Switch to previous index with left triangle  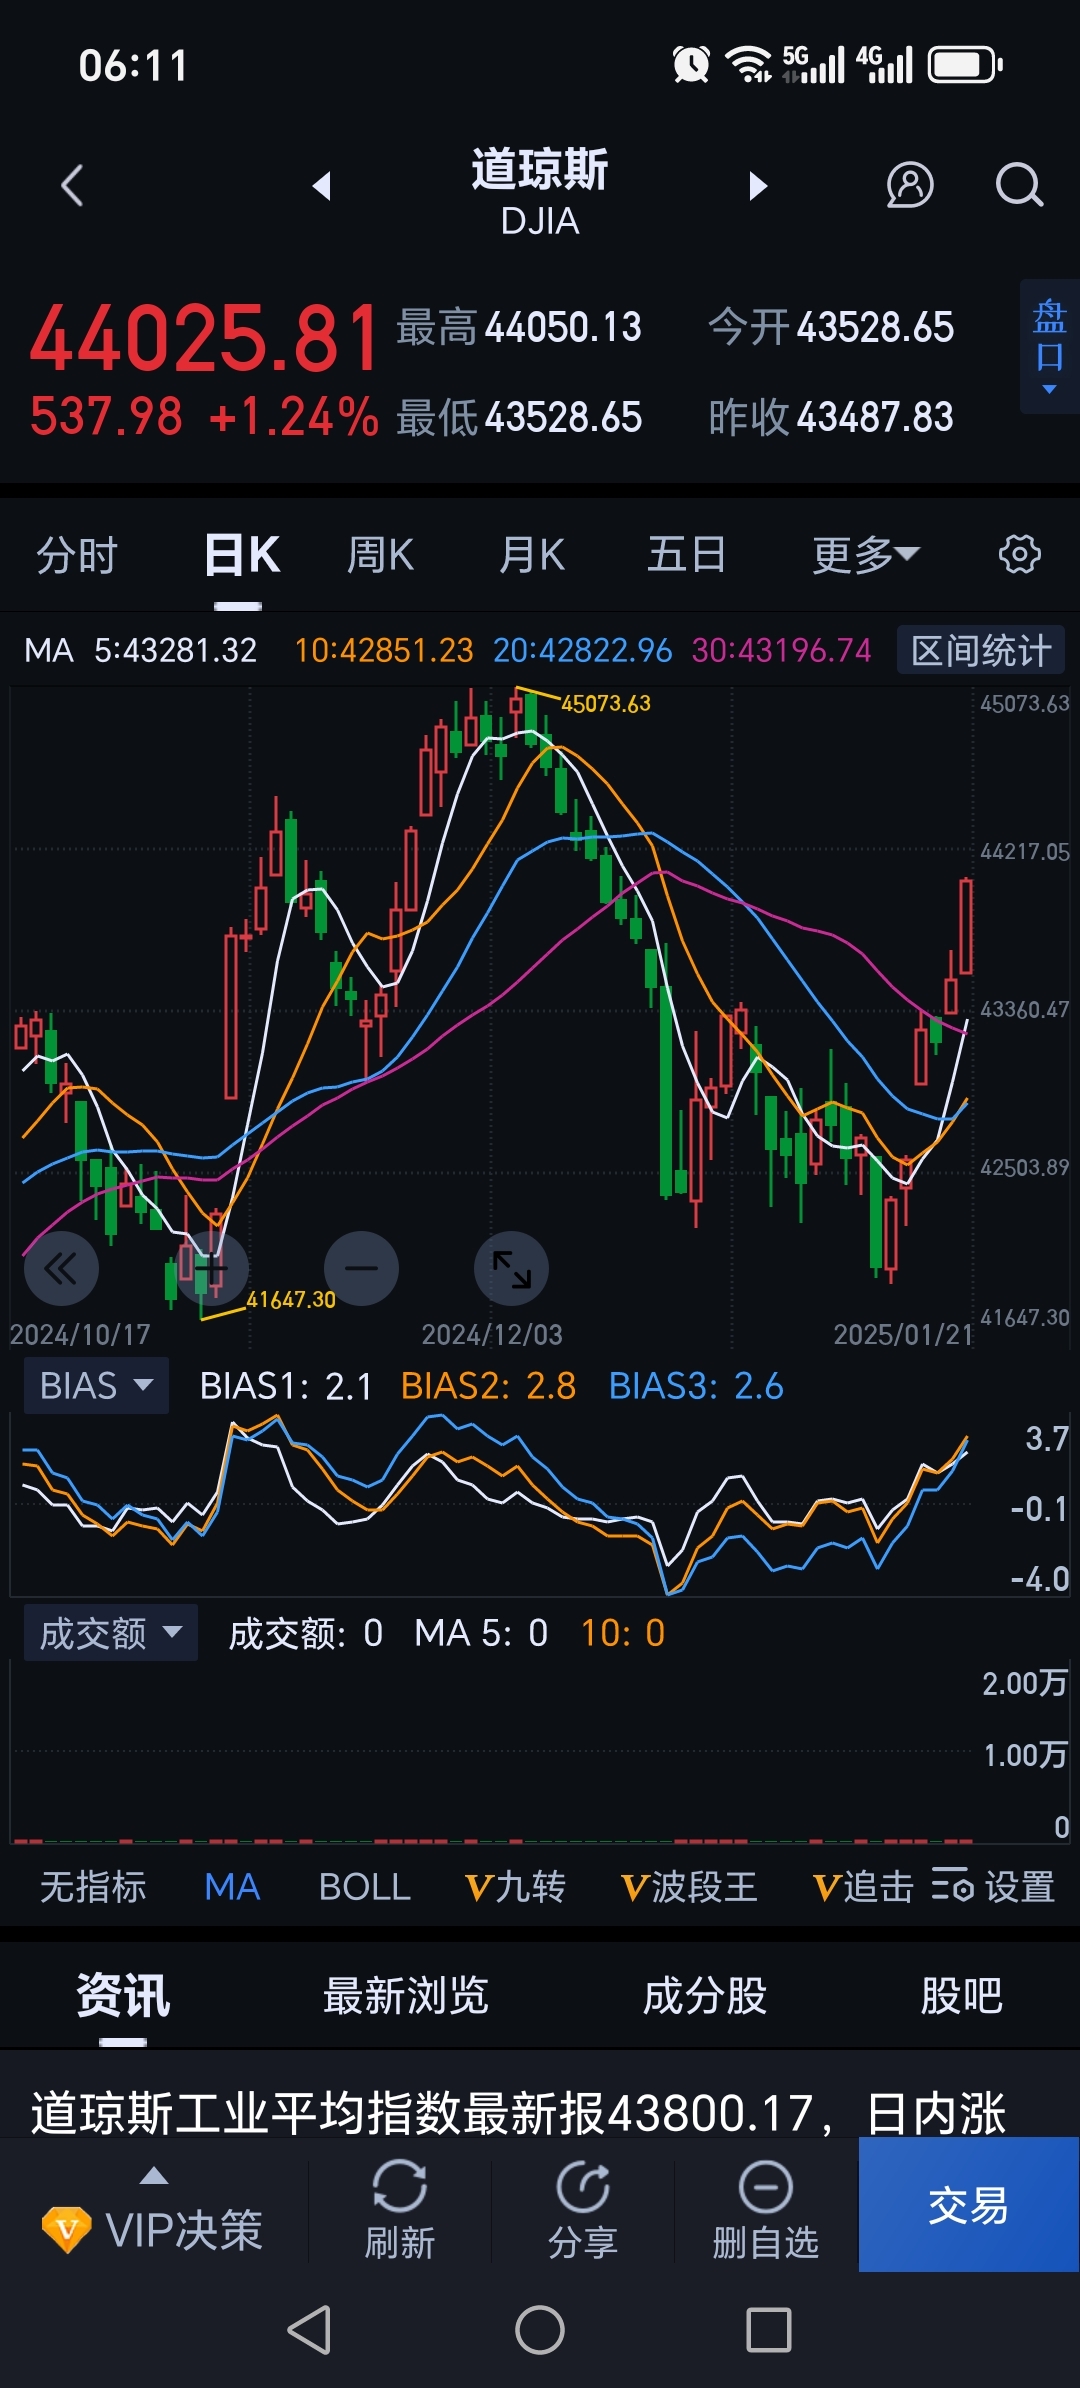click(x=322, y=186)
